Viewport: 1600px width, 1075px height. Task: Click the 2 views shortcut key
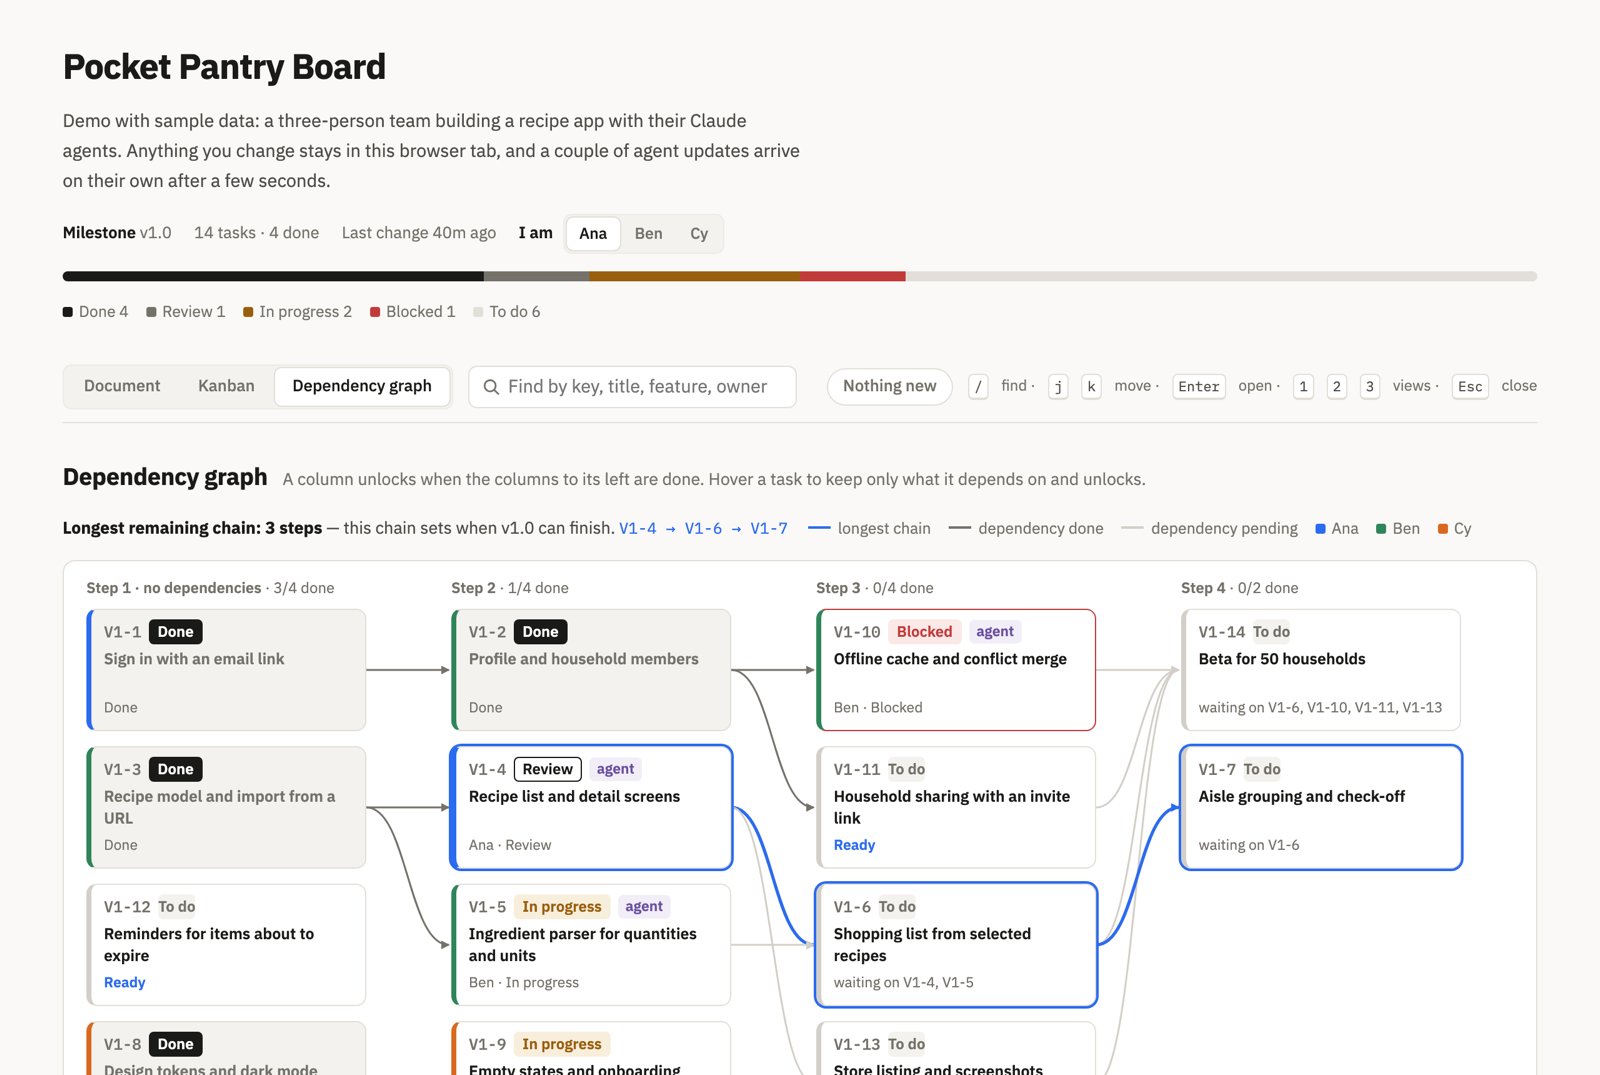(x=1337, y=386)
